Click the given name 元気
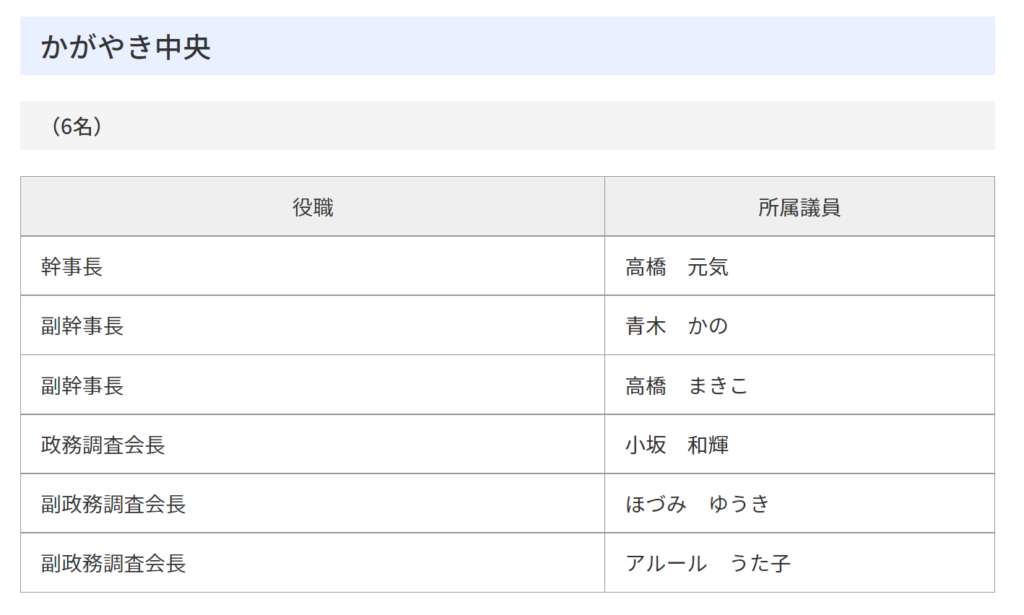 [708, 266]
